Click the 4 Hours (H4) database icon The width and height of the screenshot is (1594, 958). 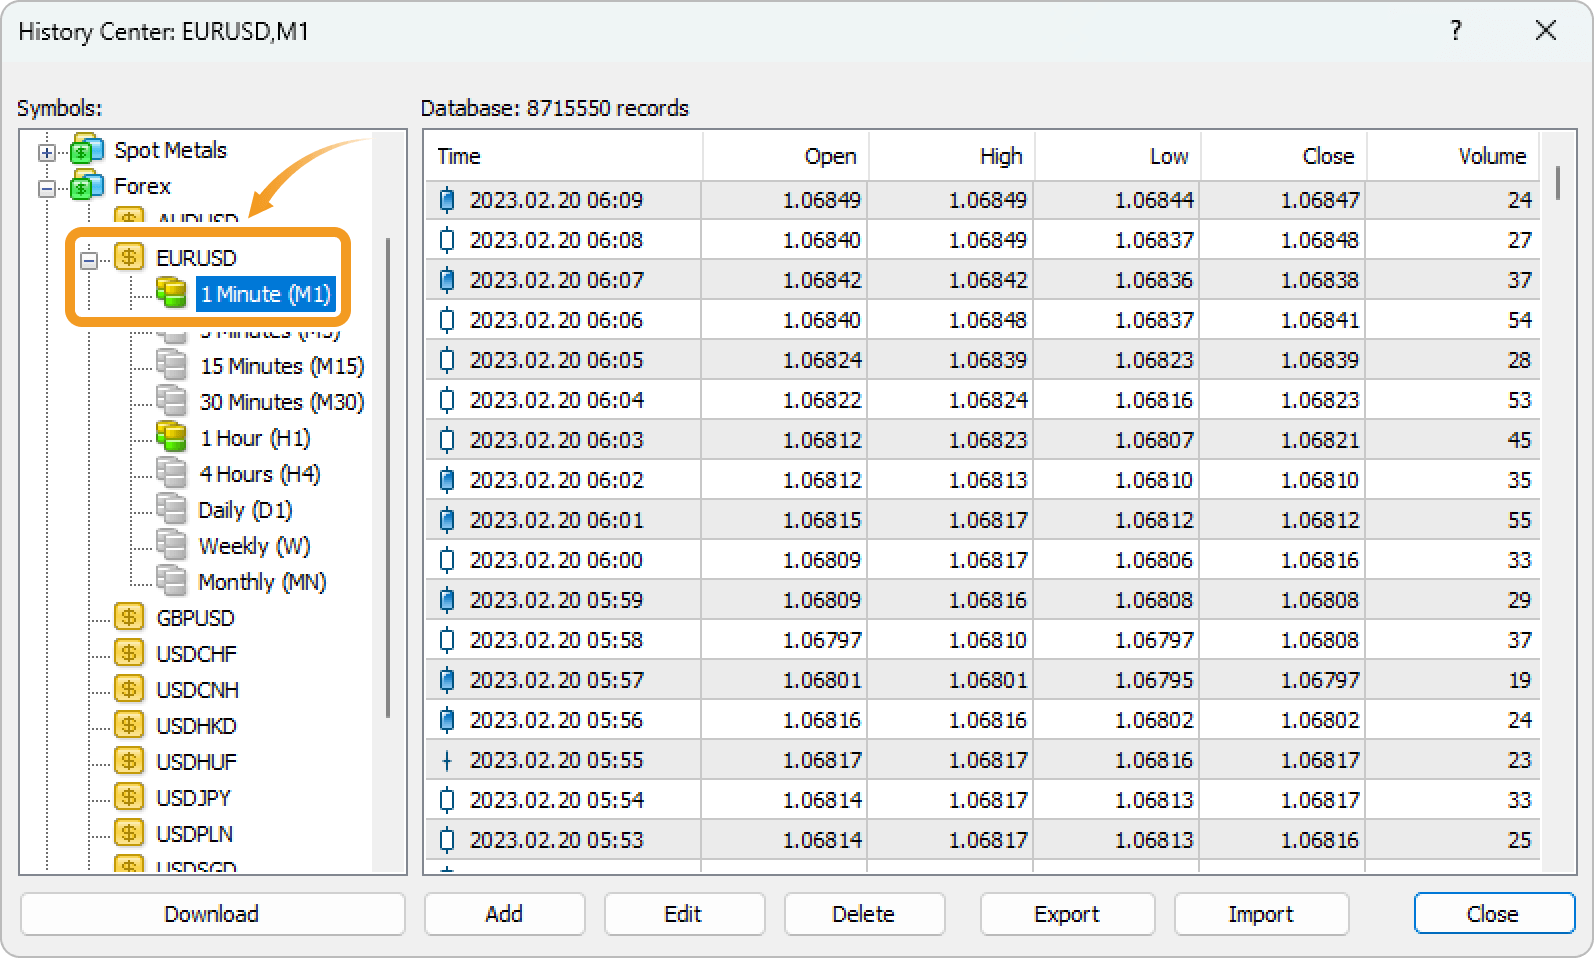(x=171, y=473)
